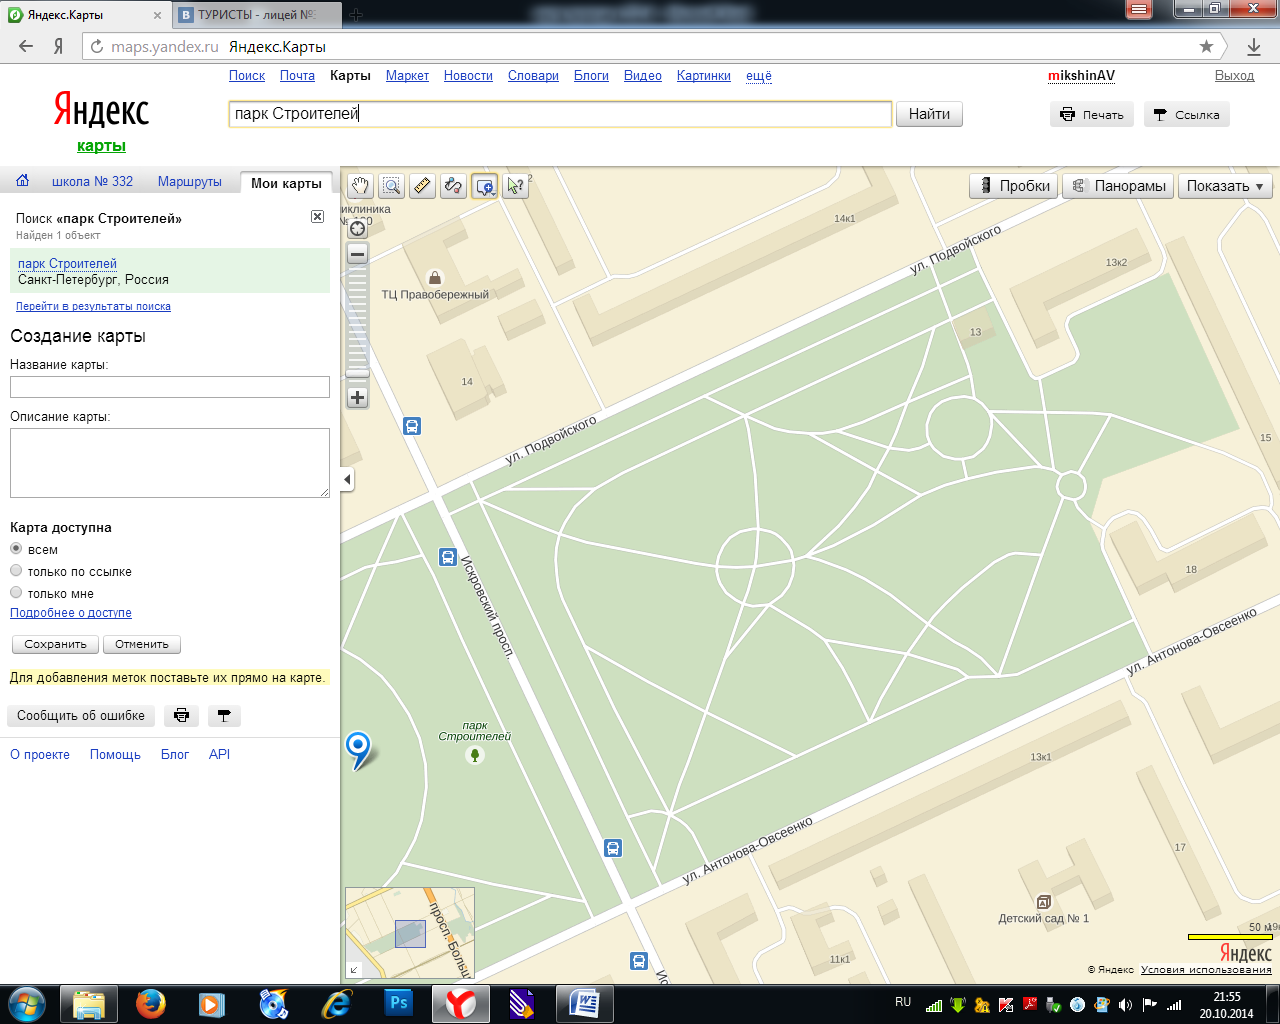Open the 'Подробнее о доступе' link
This screenshot has height=1024, width=1280.
71,613
